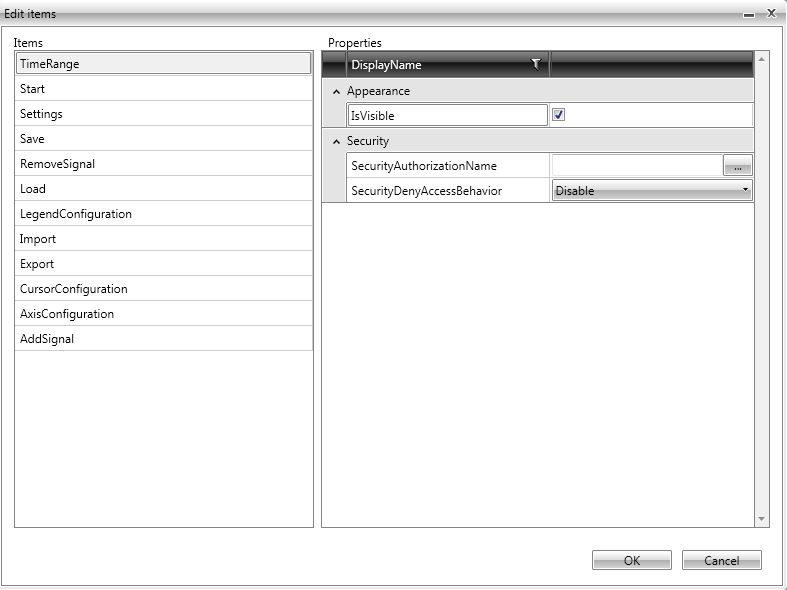
Task: Click the filter icon in DisplayName header
Action: [x=536, y=64]
